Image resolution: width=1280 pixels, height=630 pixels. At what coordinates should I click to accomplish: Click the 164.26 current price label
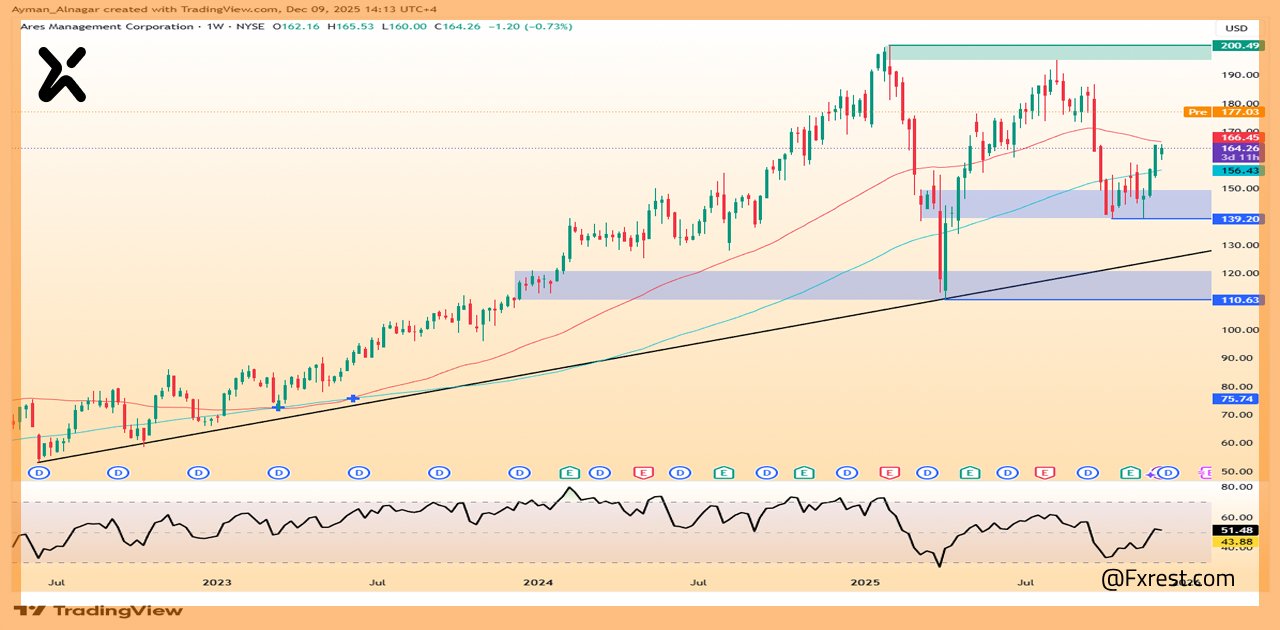pyautogui.click(x=1238, y=148)
